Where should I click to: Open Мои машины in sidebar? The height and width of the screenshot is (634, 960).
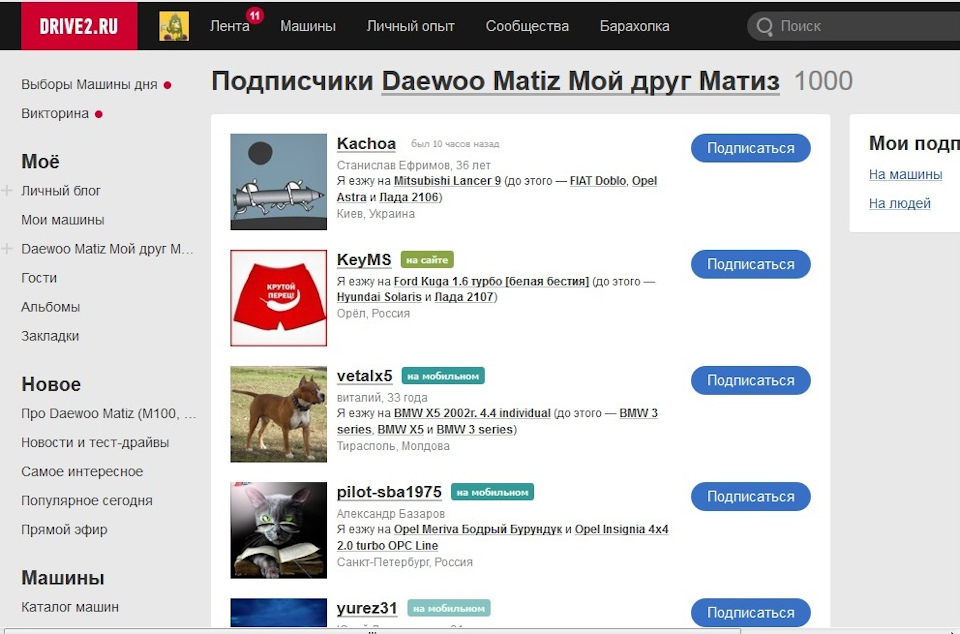pyautogui.click(x=62, y=220)
